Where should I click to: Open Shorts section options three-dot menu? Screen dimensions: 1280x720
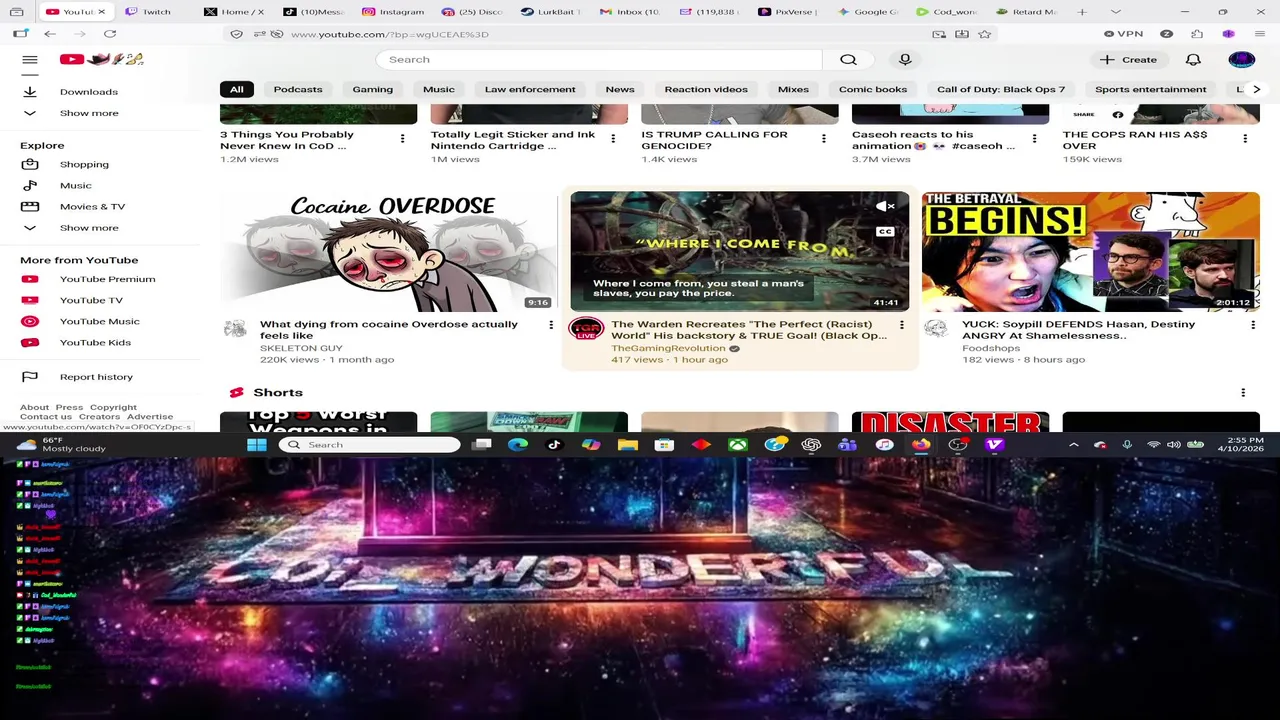click(1243, 393)
